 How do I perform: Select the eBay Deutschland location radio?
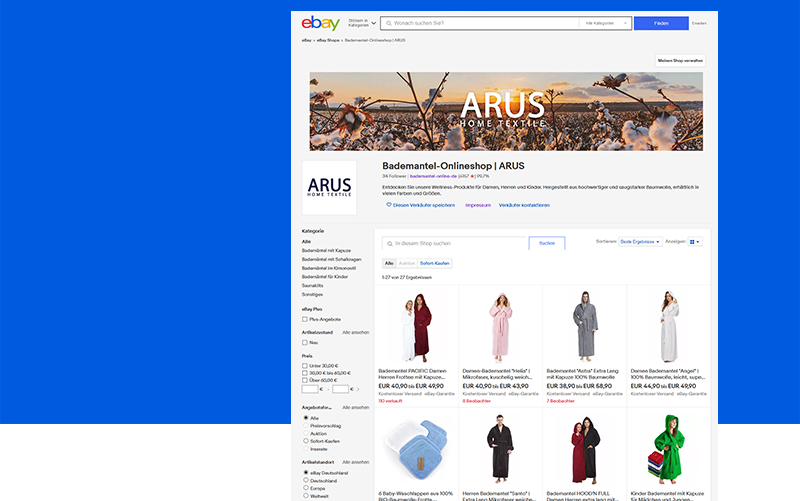(306, 472)
